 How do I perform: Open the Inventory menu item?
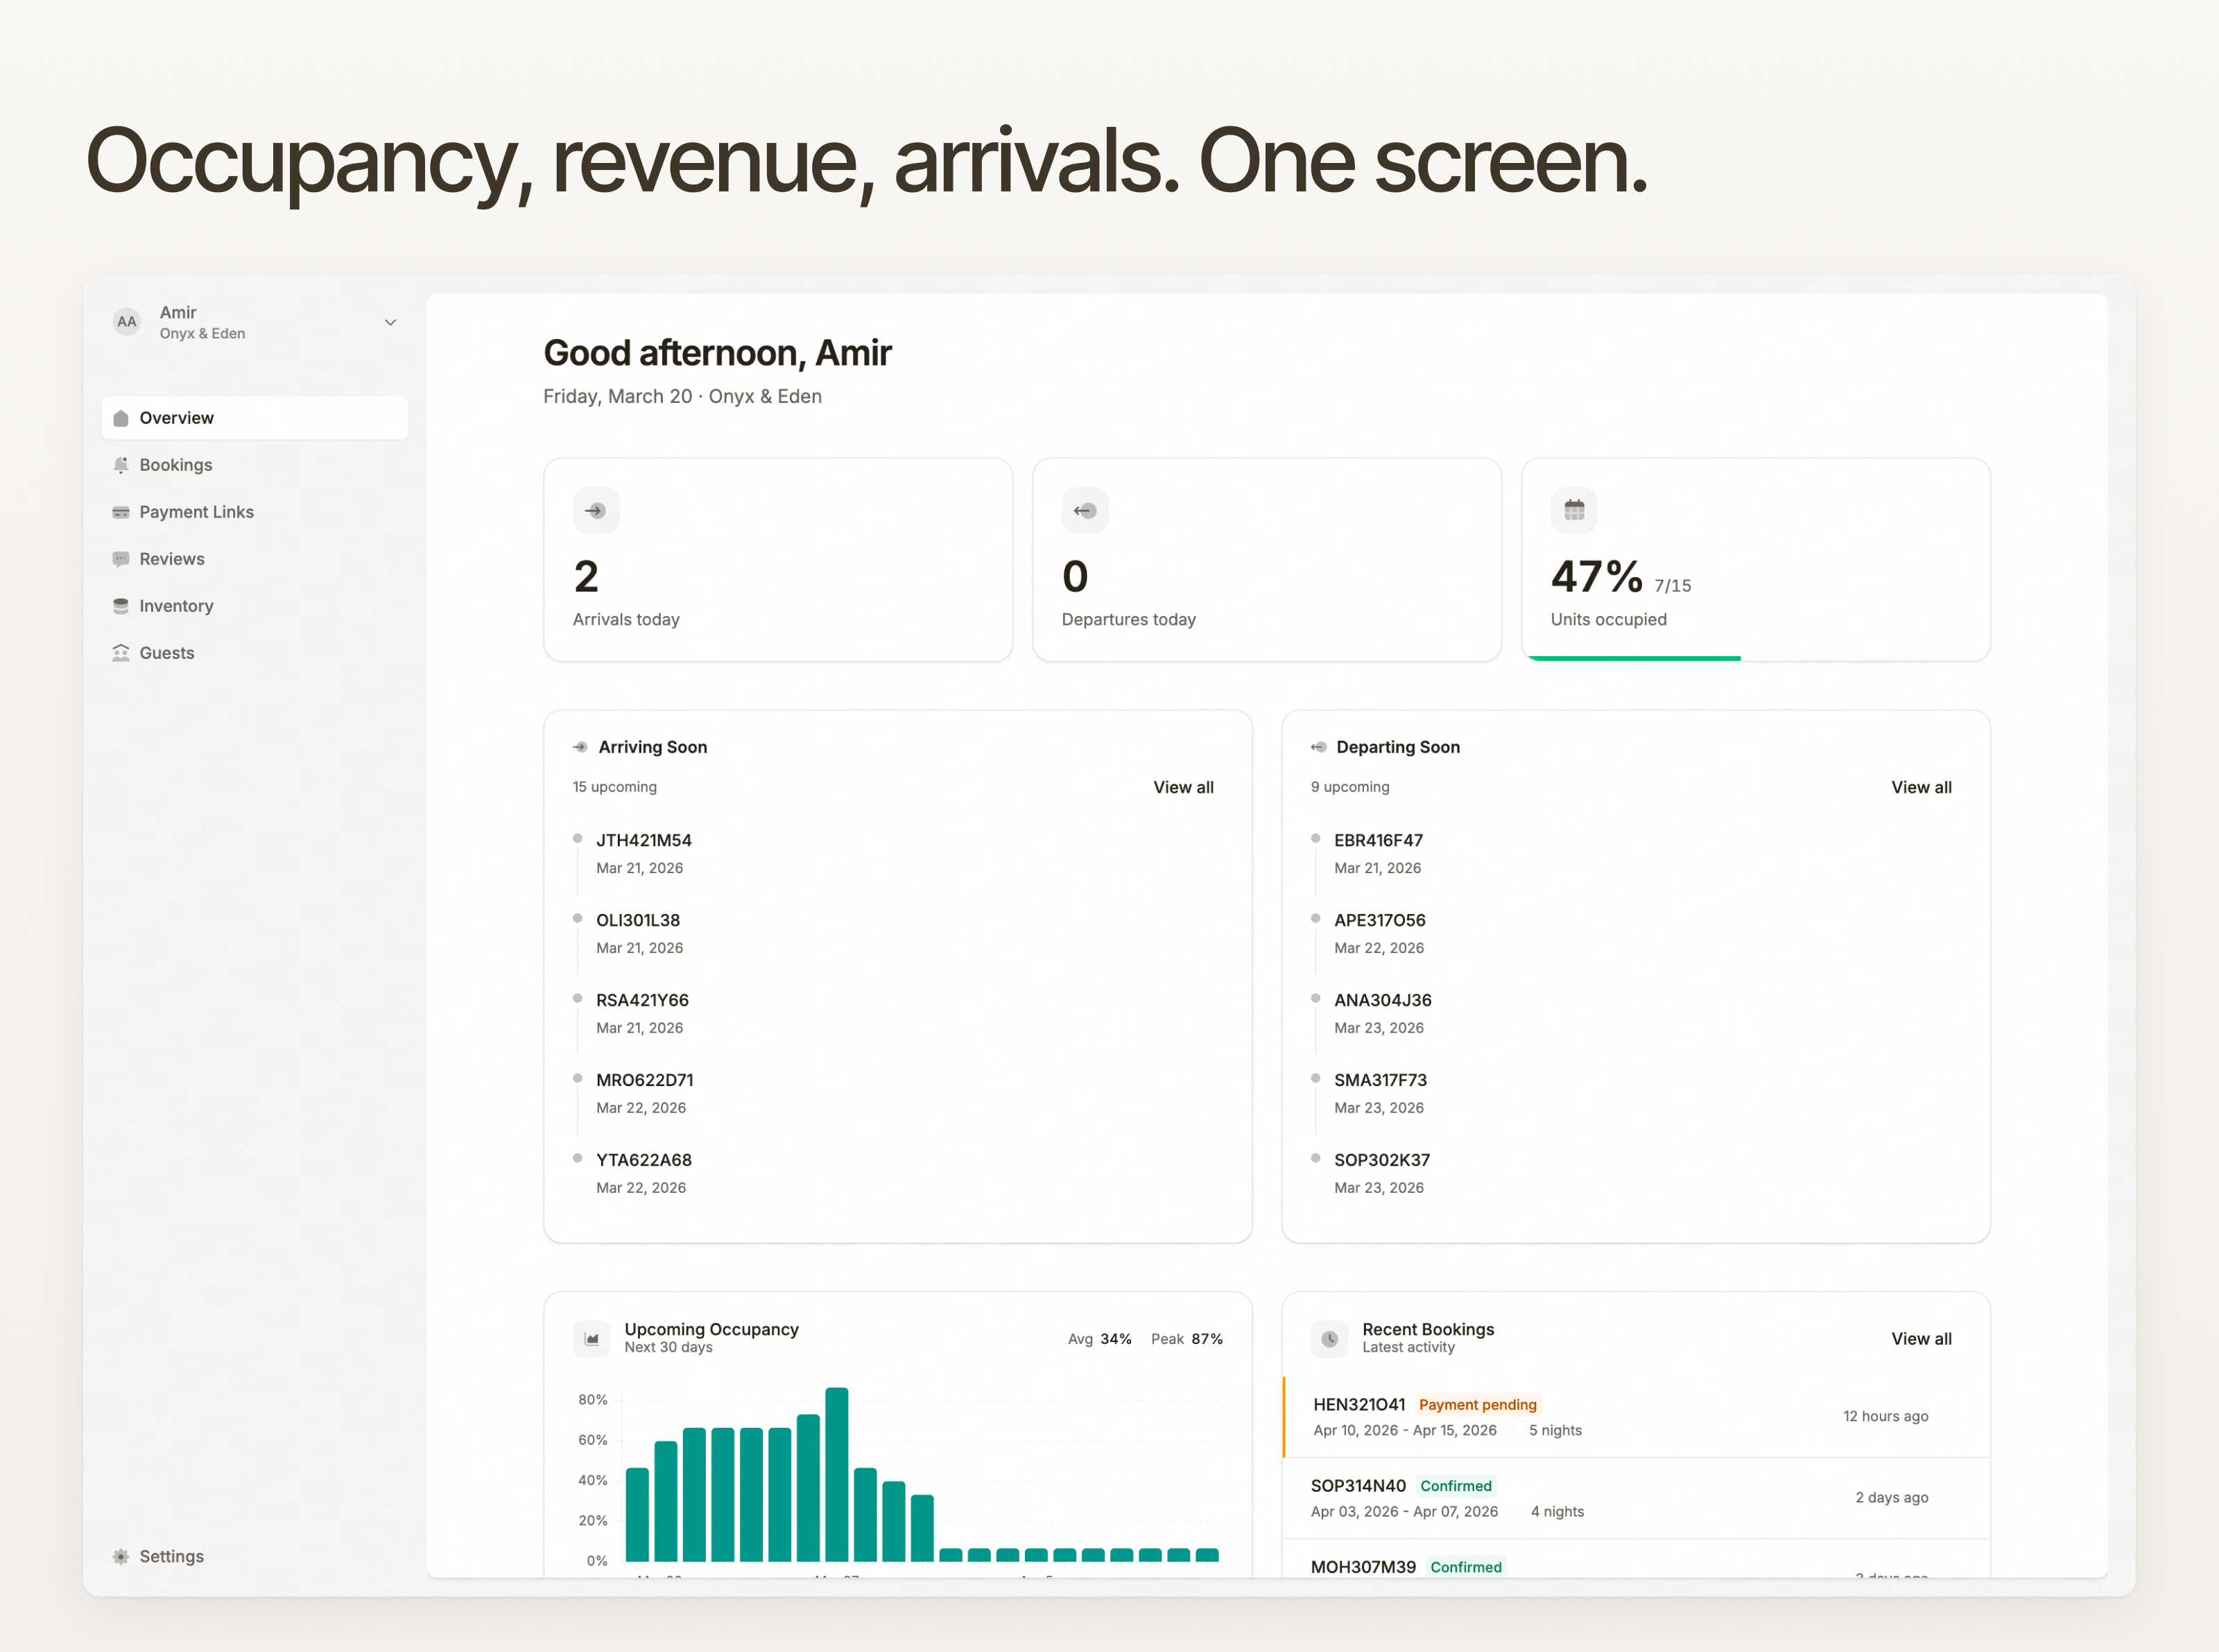[176, 606]
